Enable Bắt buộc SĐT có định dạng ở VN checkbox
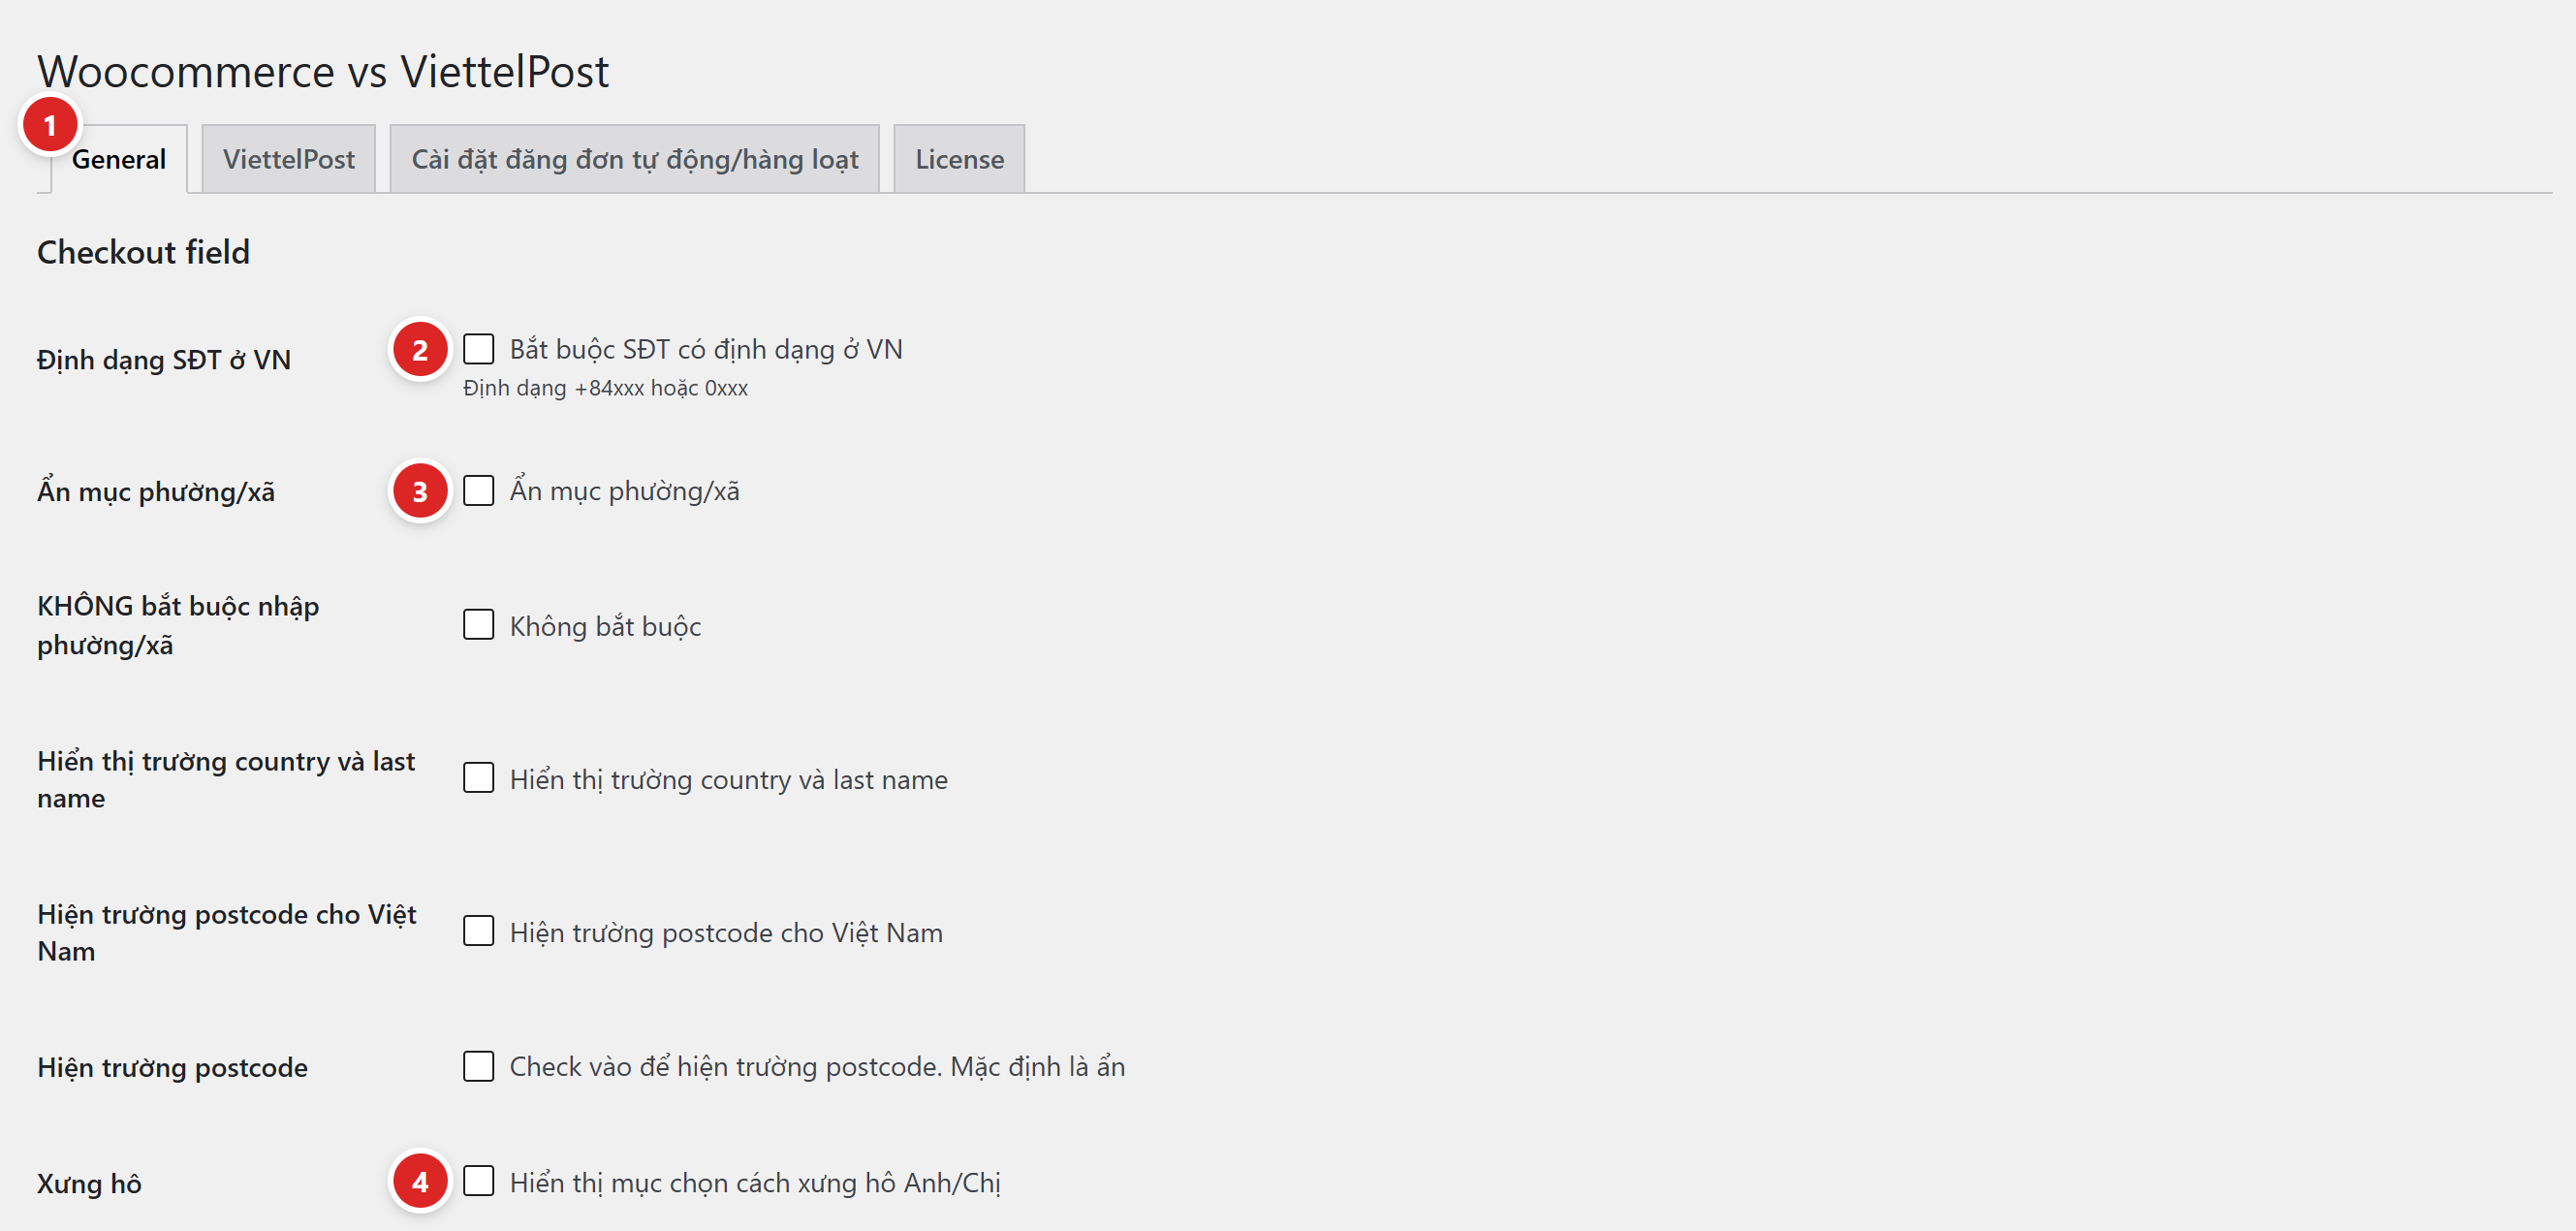Viewport: 2576px width, 1231px height. click(x=478, y=349)
